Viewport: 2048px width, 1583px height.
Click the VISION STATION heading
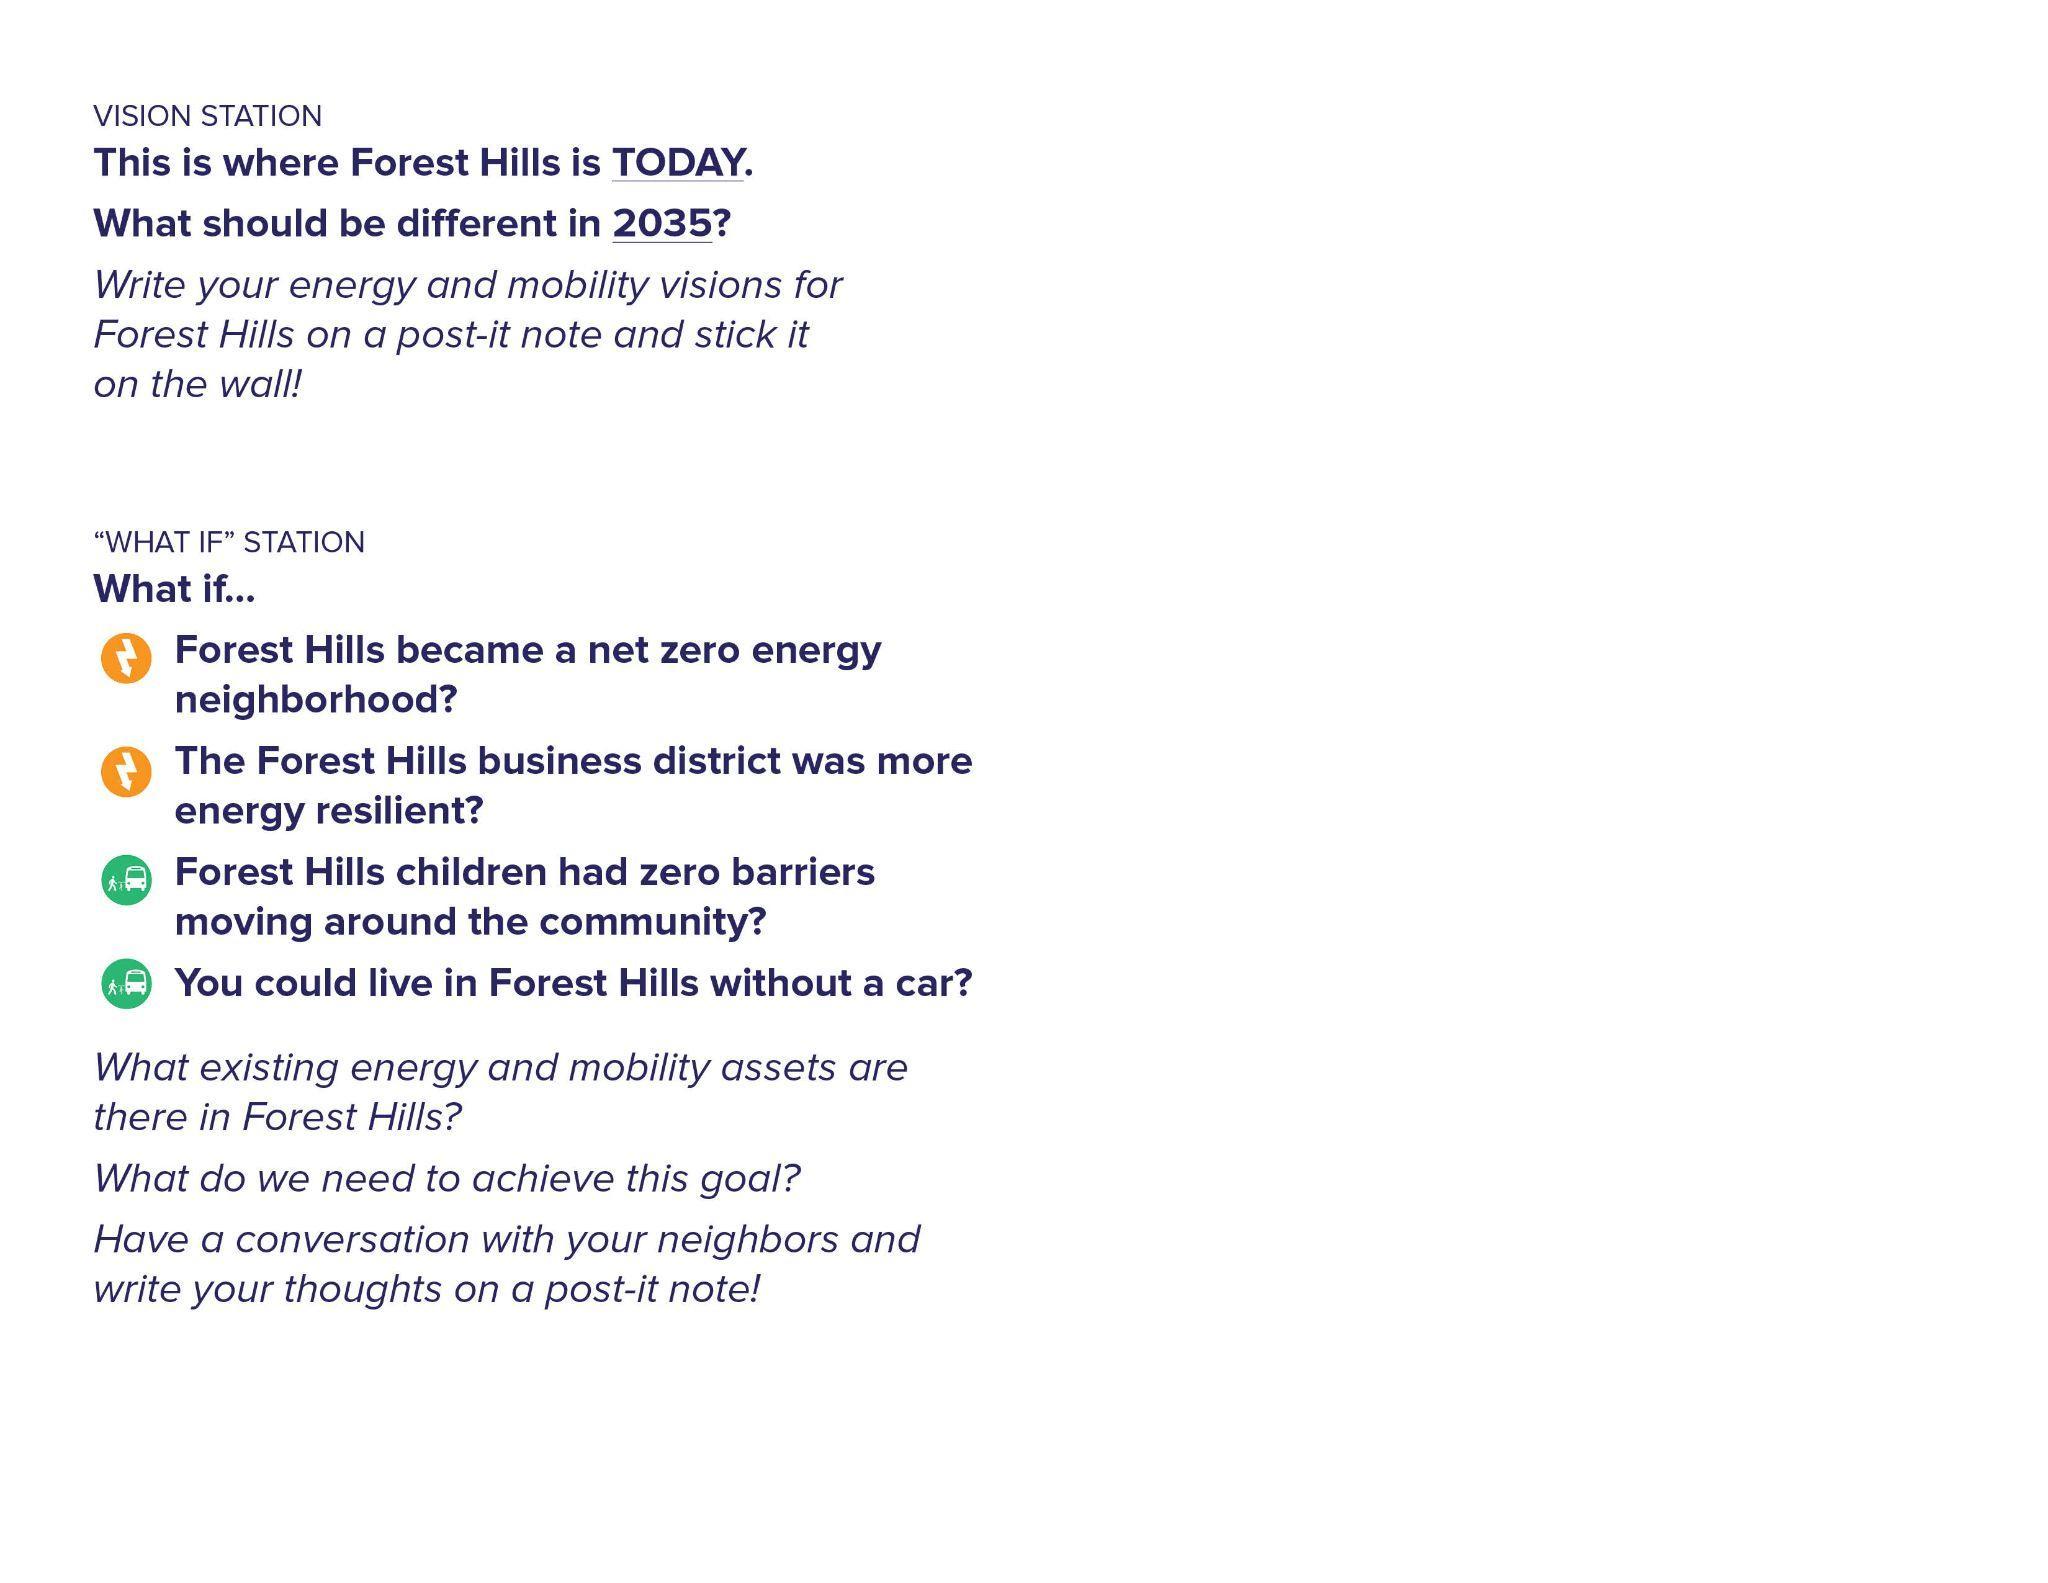tap(208, 116)
